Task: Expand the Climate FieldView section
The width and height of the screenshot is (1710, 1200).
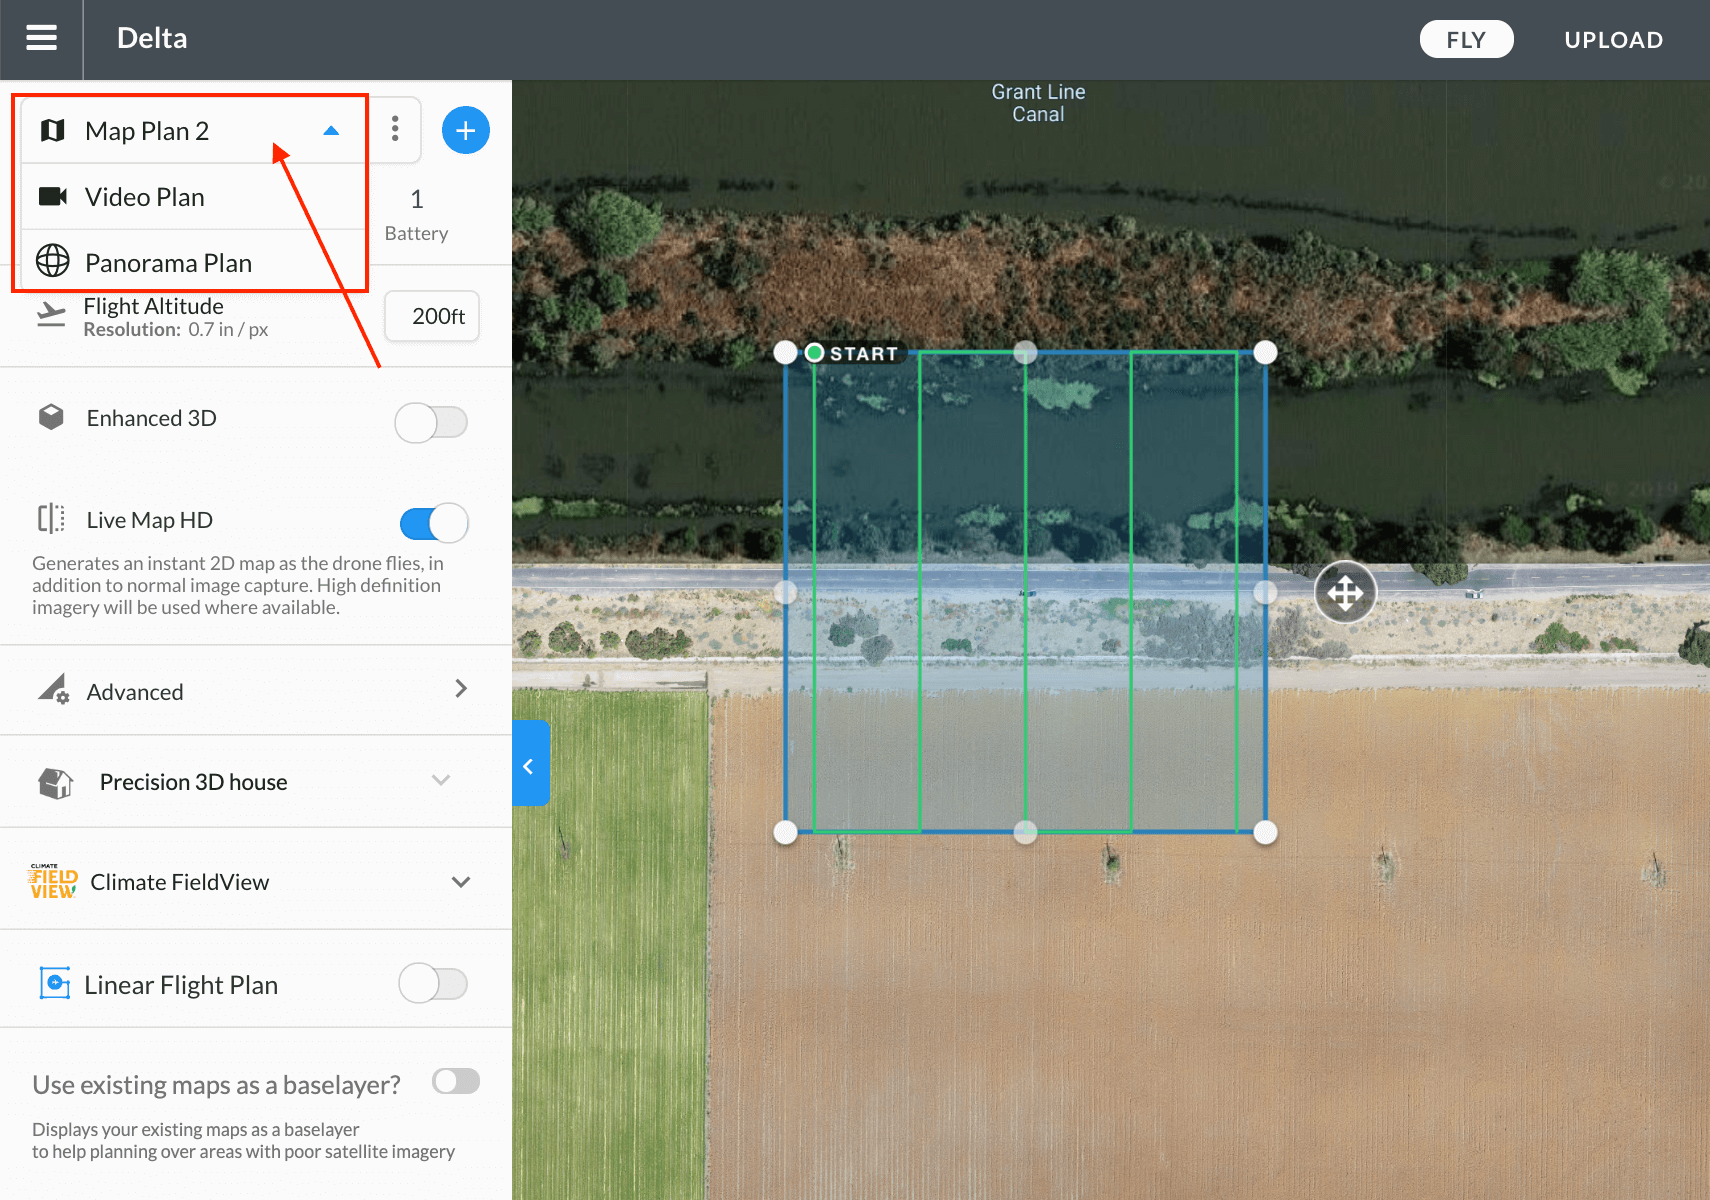Action: pos(461,882)
